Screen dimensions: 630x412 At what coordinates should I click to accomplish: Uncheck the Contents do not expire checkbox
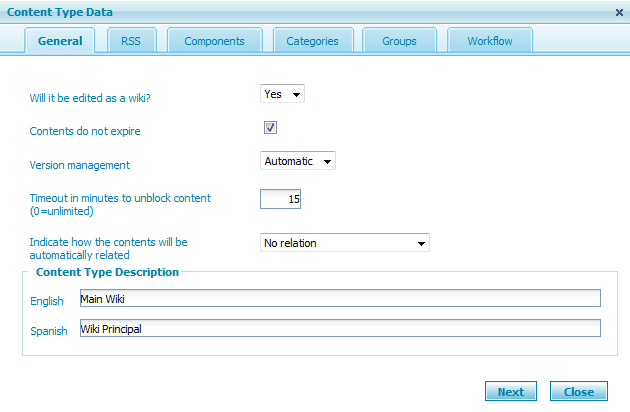tap(270, 128)
